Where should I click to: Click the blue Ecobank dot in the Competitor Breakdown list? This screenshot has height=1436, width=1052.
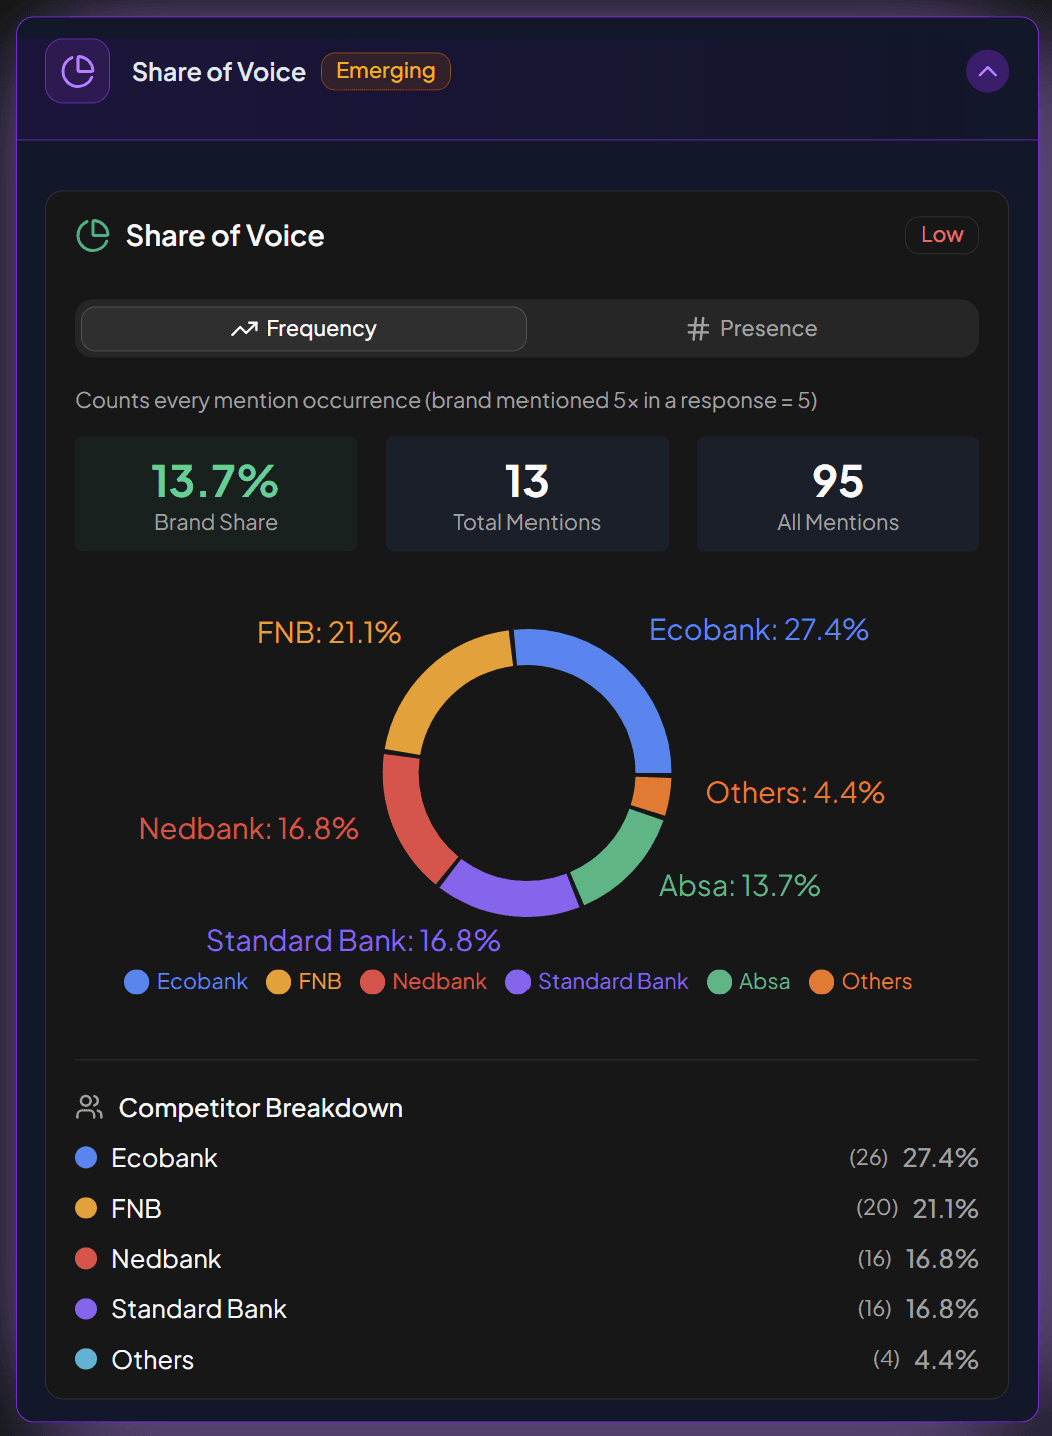coord(88,1157)
